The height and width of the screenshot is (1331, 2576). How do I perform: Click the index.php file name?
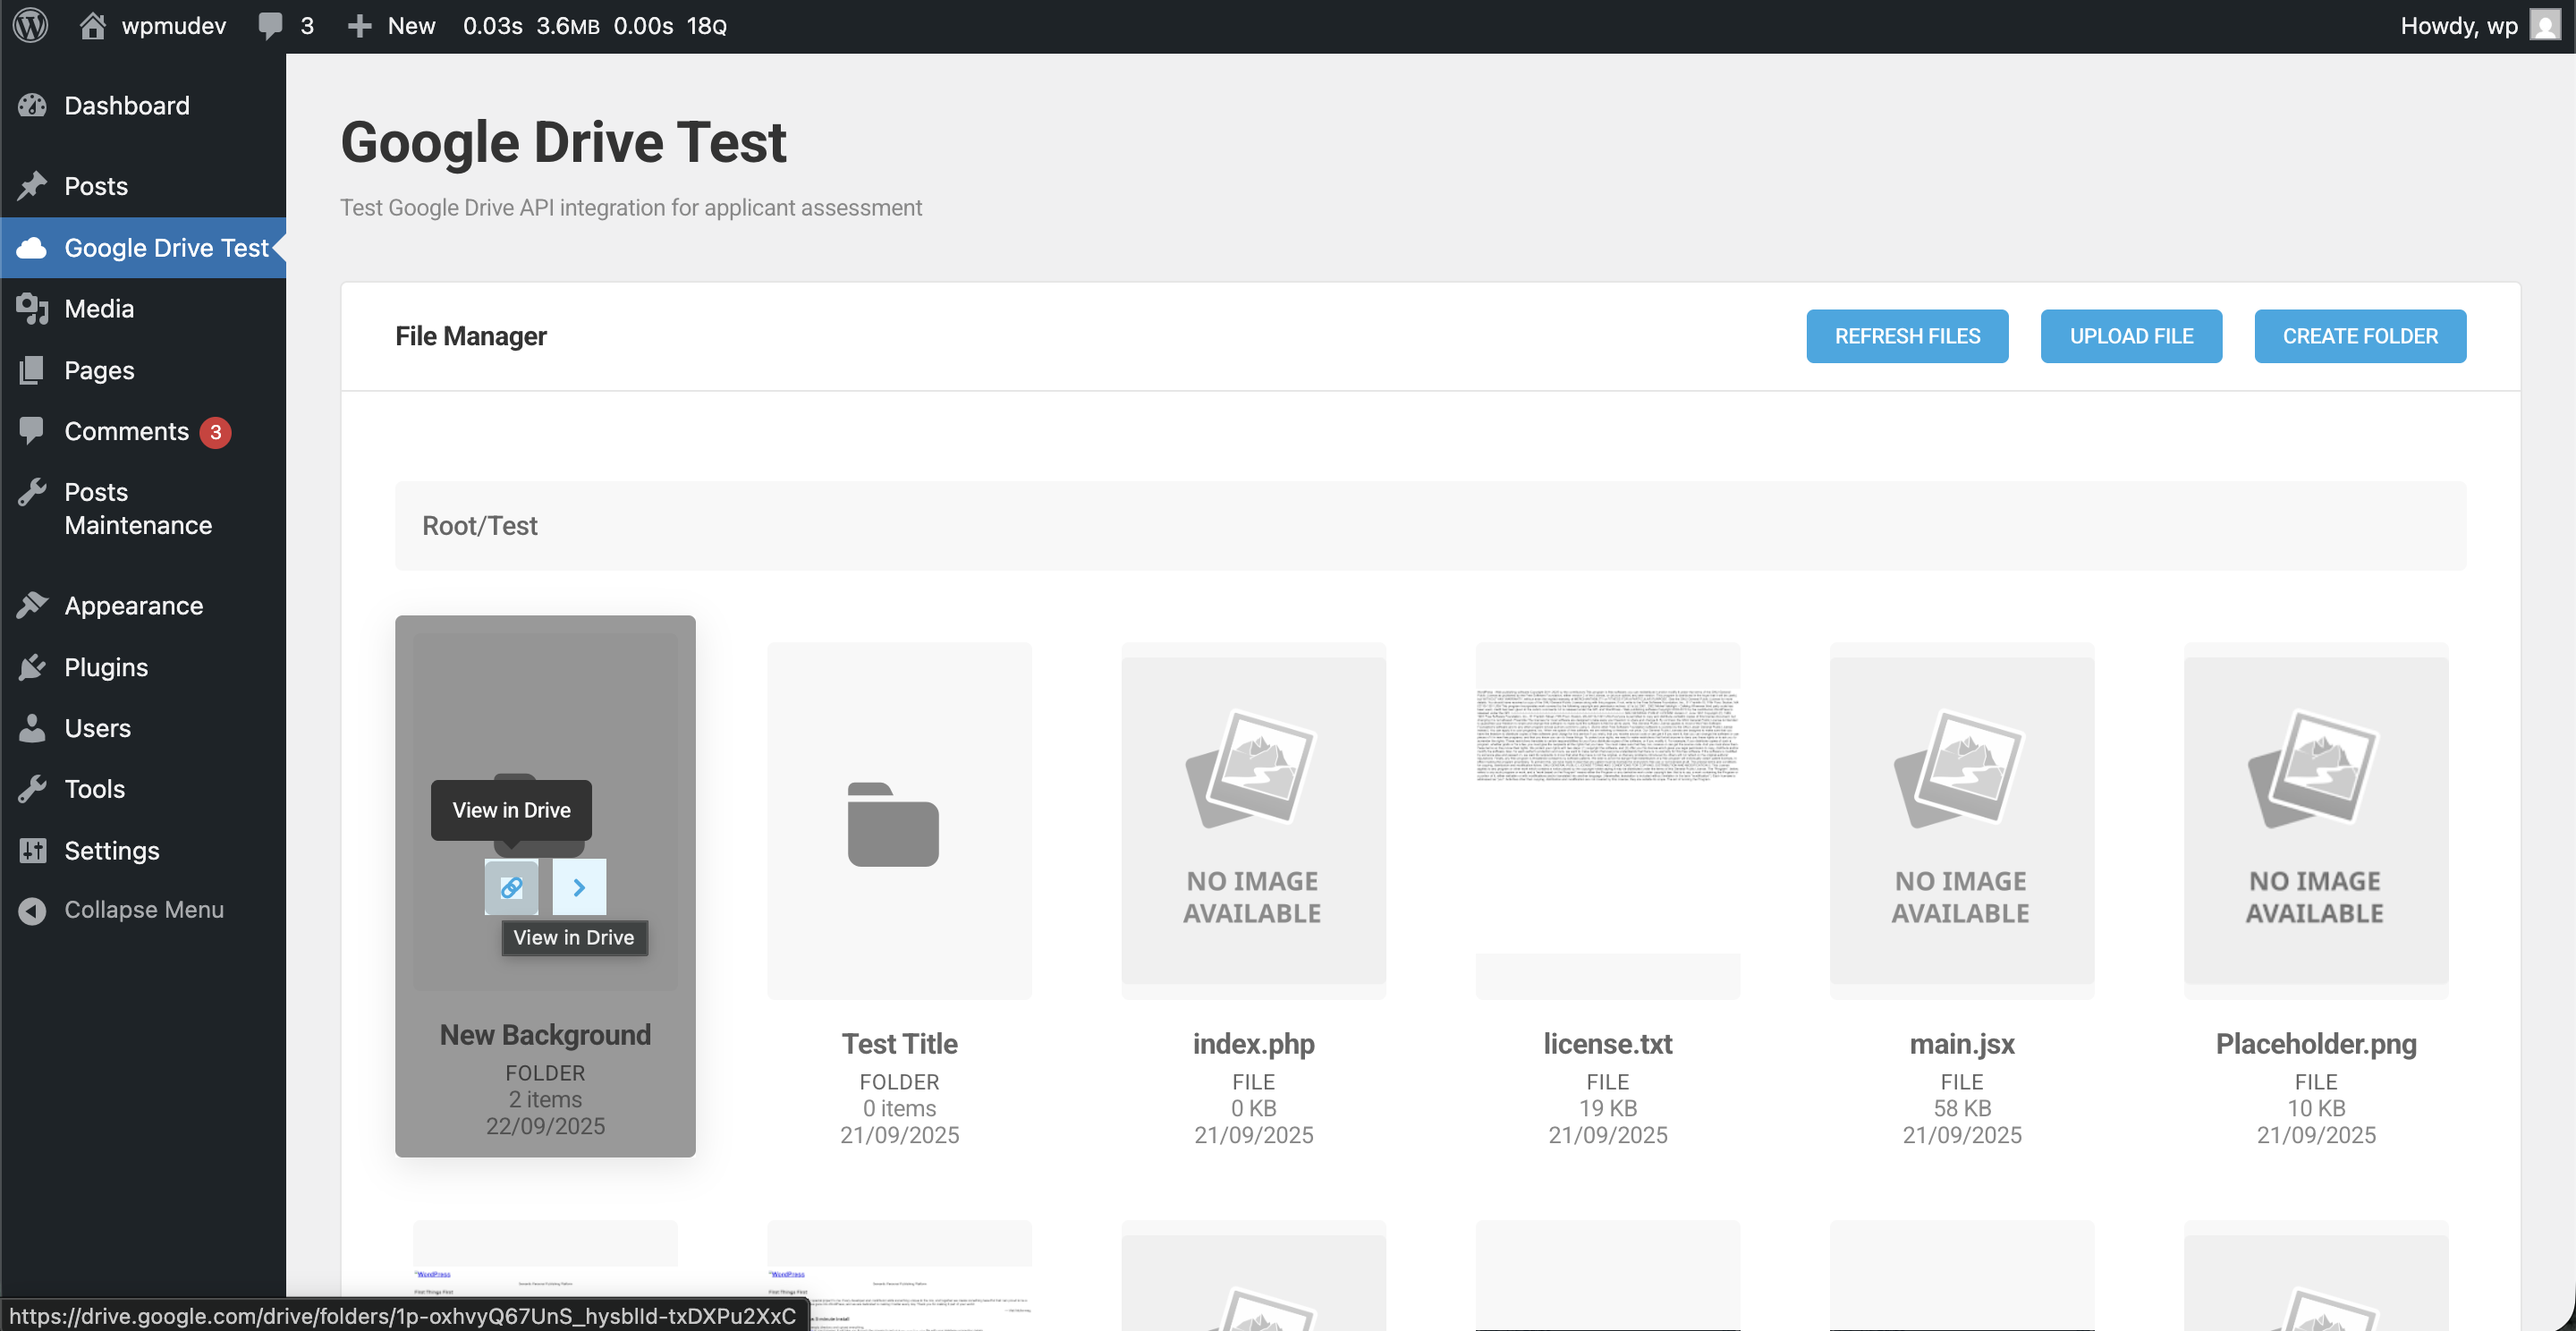coord(1253,1044)
